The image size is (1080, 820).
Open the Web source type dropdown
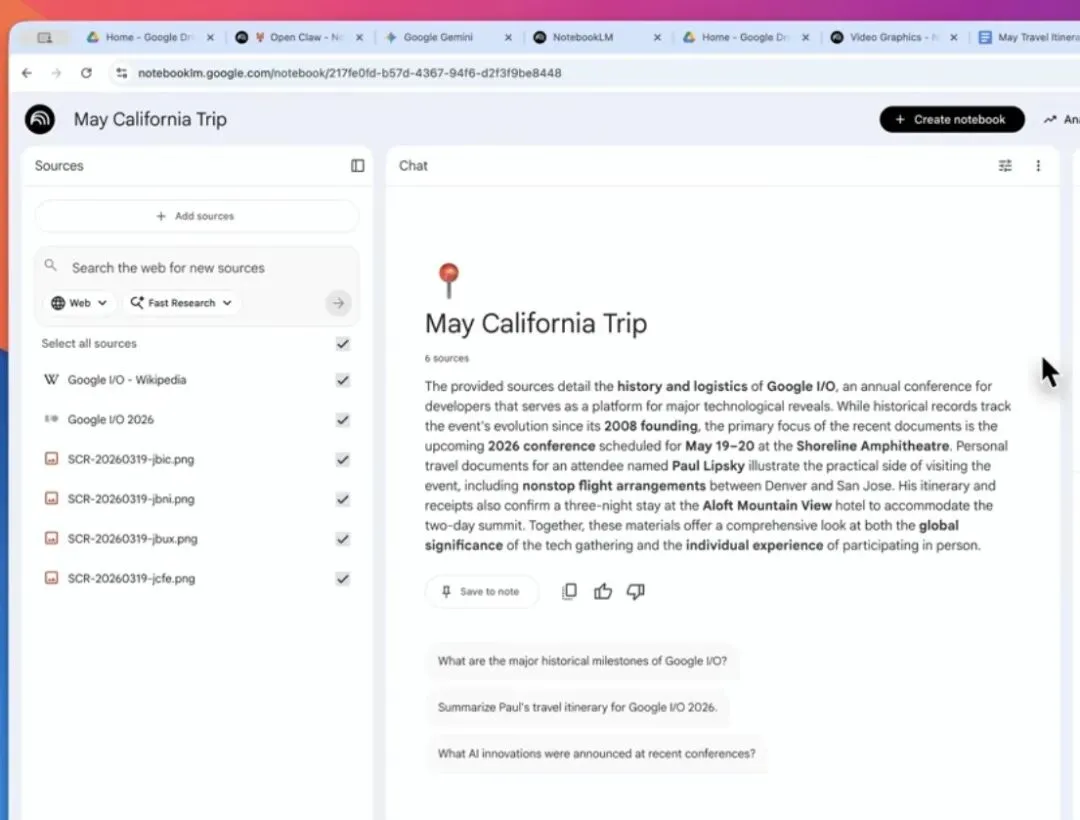point(79,303)
